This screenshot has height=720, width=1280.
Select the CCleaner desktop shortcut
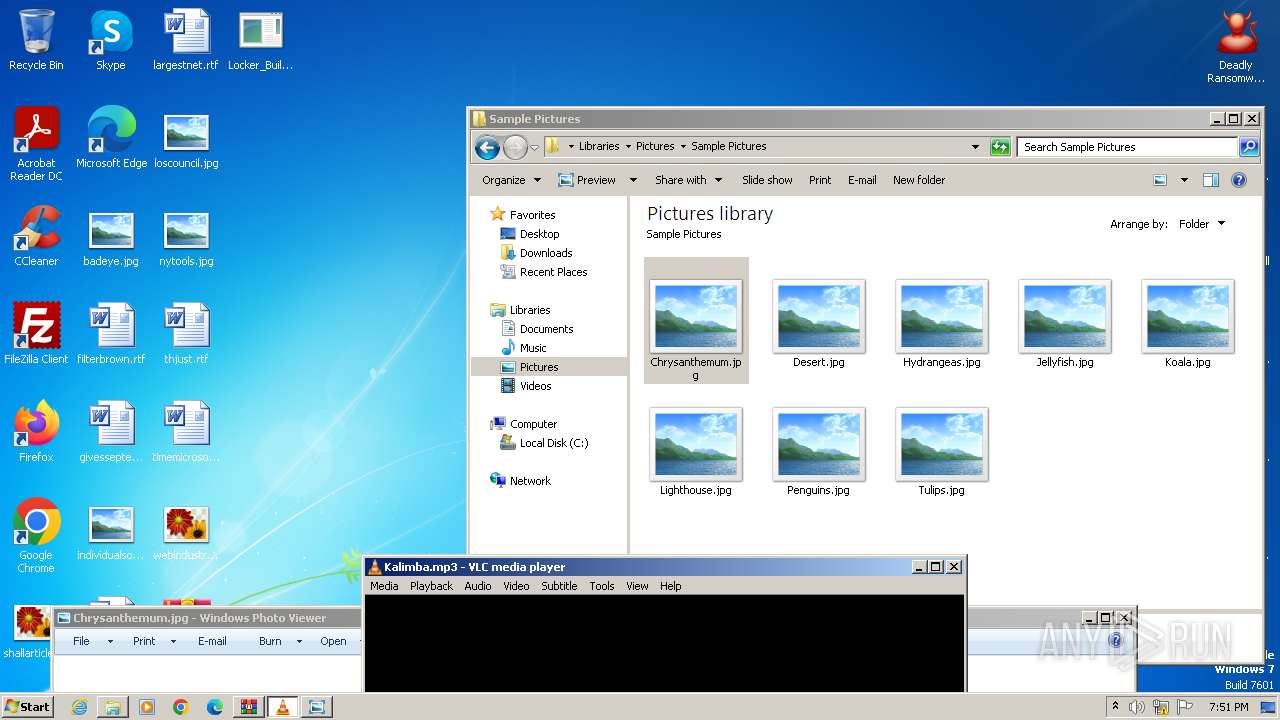(36, 236)
